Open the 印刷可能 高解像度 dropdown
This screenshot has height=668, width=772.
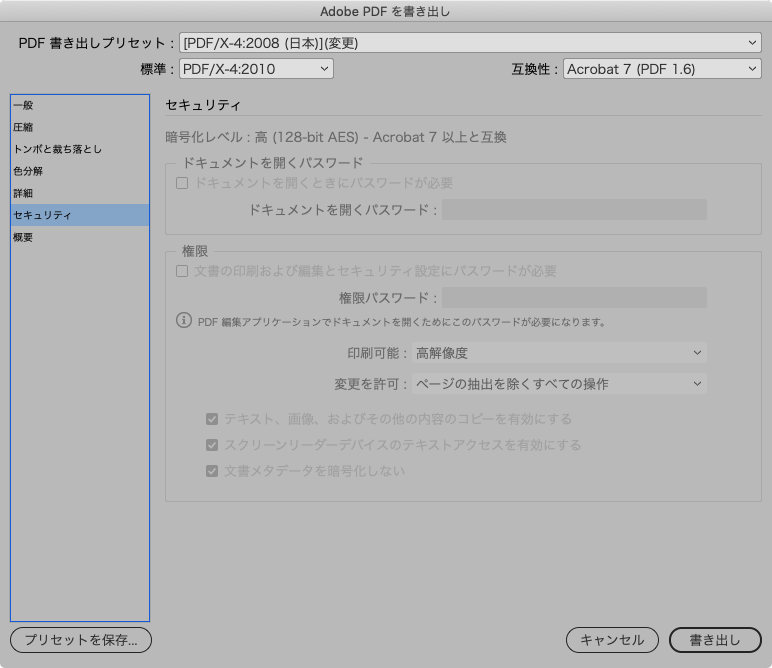click(559, 353)
